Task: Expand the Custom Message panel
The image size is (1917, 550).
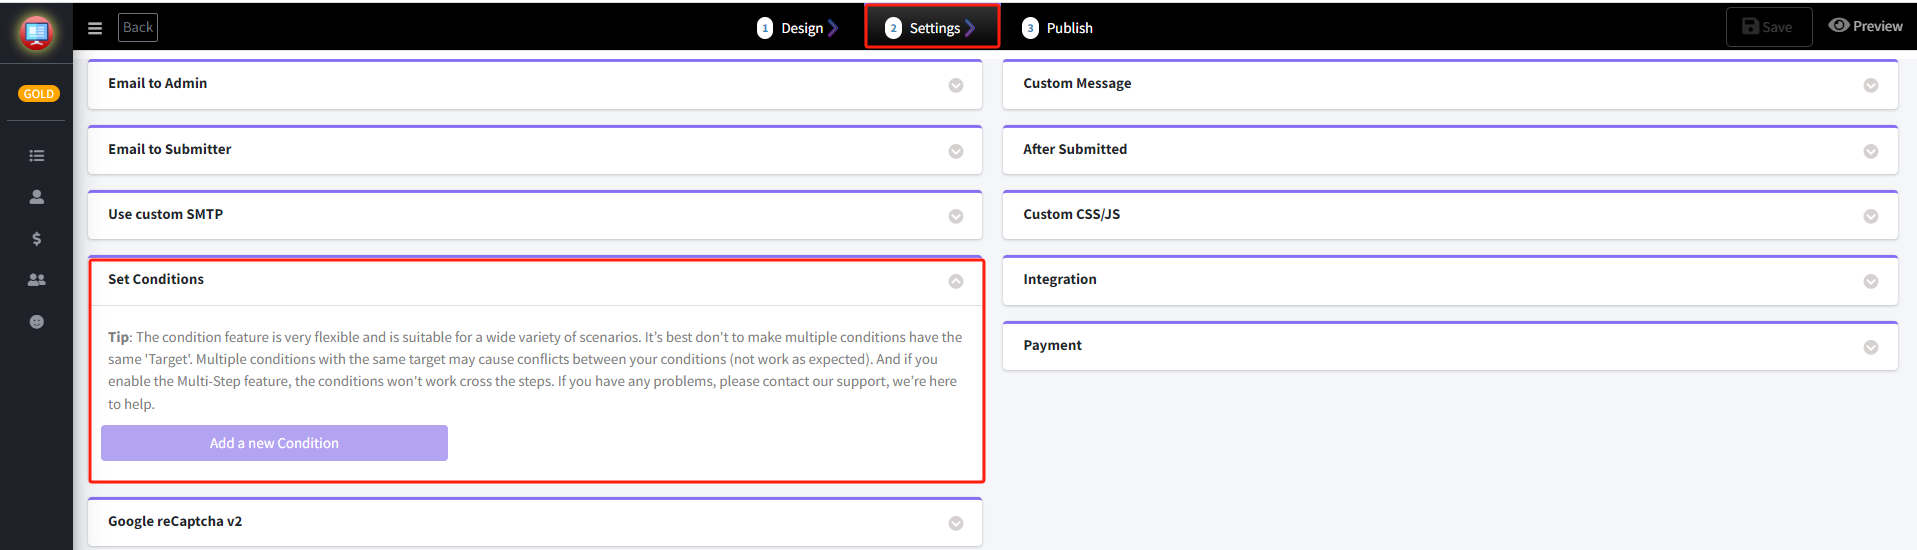Action: (x=1871, y=85)
